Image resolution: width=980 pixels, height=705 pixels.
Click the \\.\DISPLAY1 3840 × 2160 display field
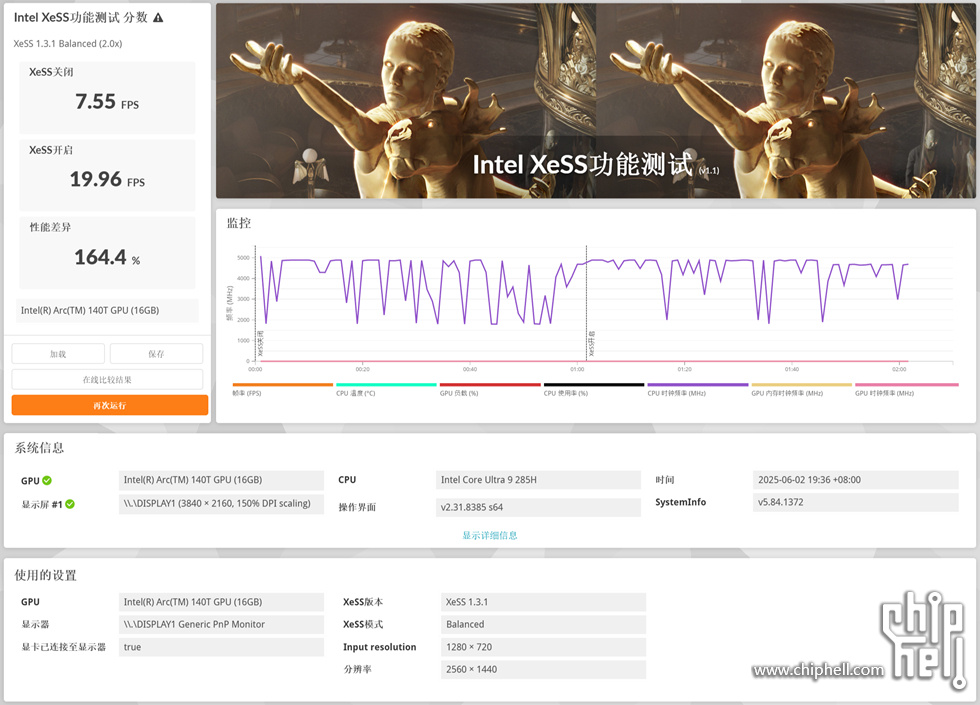[x=221, y=504]
